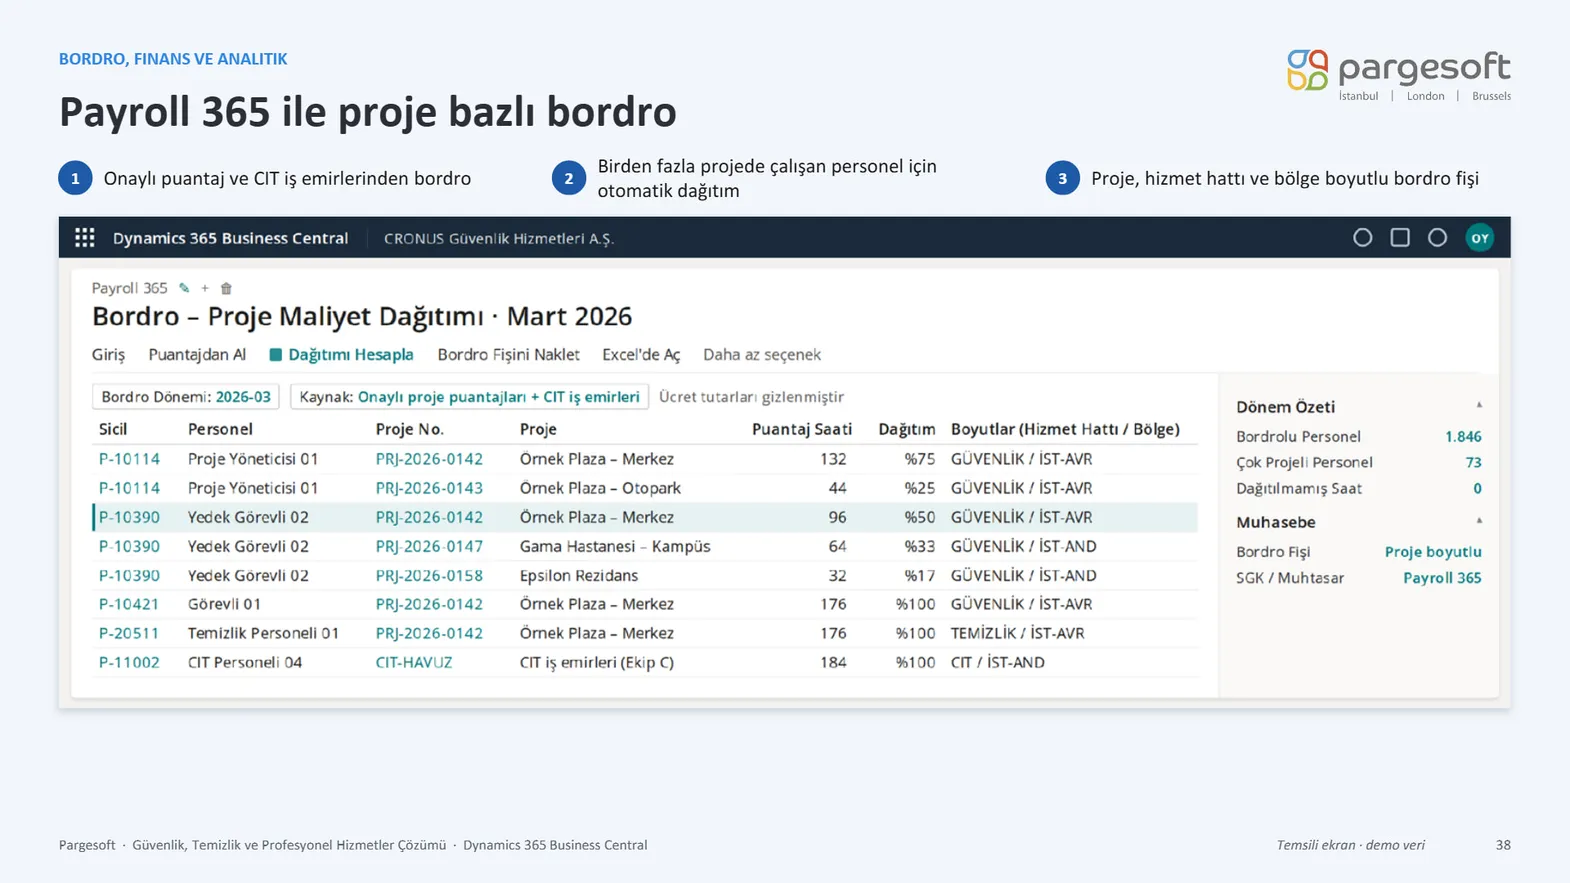
Task: Select the Gama Hastanesi – Kampüs cell
Action: click(615, 546)
